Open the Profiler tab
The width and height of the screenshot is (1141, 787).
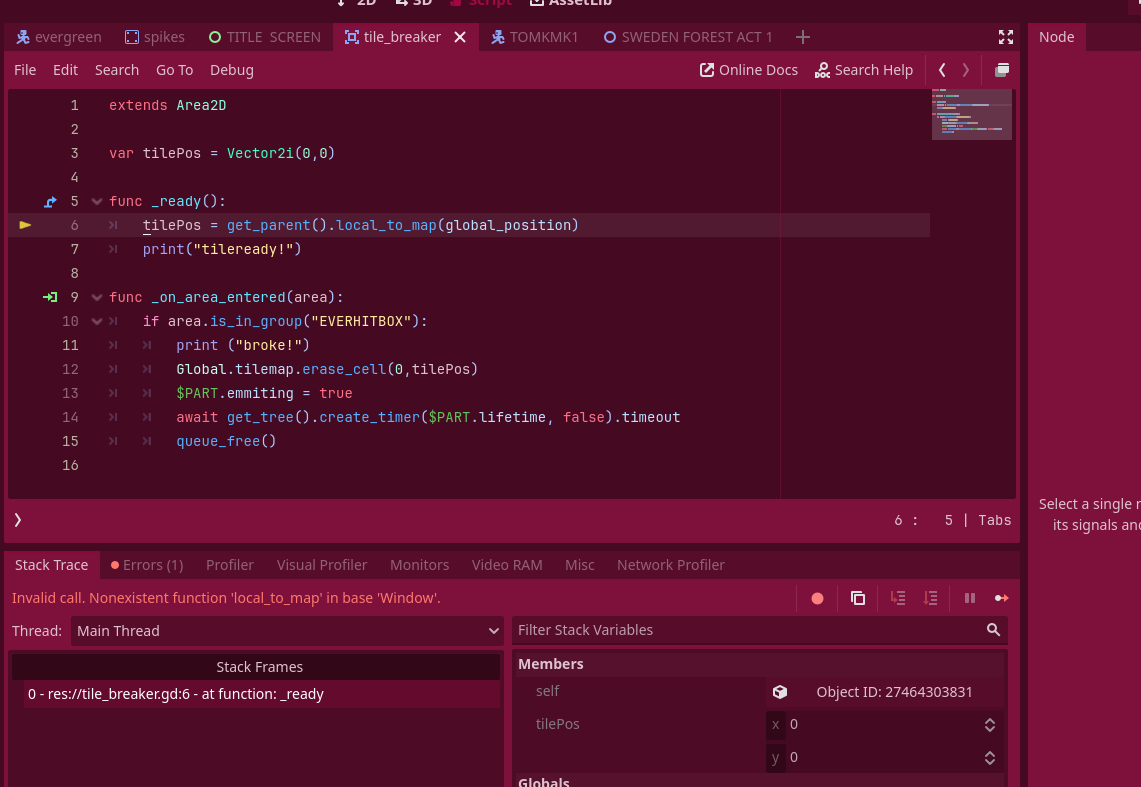coord(230,565)
